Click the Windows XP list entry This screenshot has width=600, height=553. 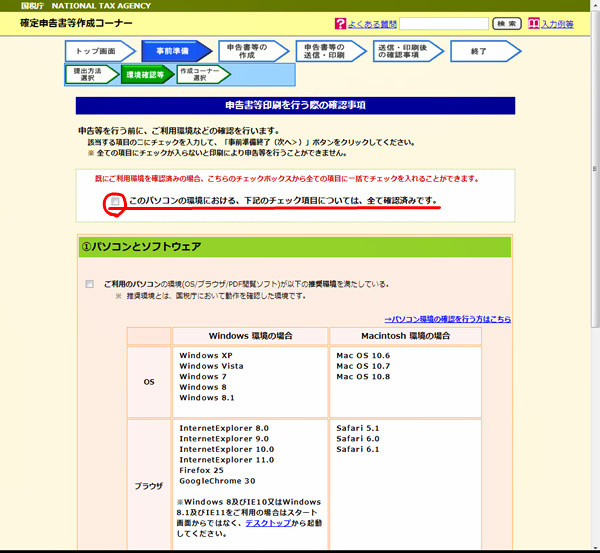[206, 356]
